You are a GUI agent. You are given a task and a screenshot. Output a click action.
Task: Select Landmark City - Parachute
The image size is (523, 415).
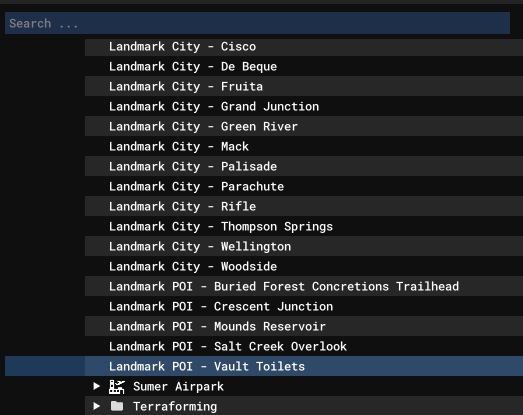[x=304, y=186]
